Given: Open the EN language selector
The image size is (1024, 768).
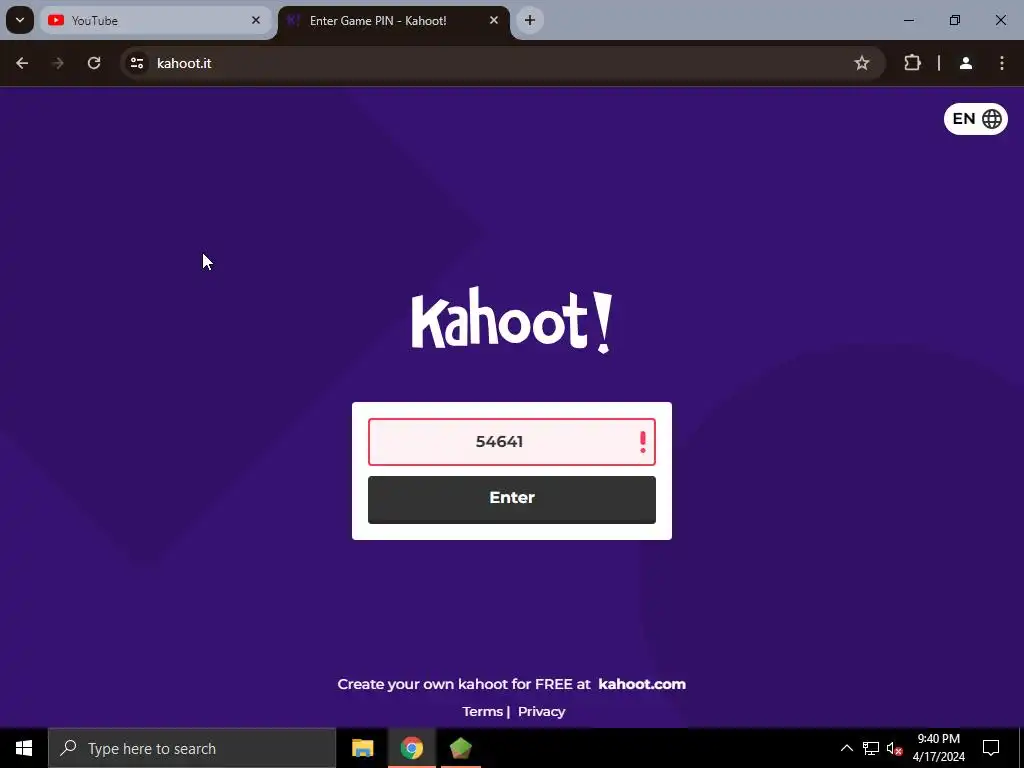Looking at the screenshot, I should point(976,119).
